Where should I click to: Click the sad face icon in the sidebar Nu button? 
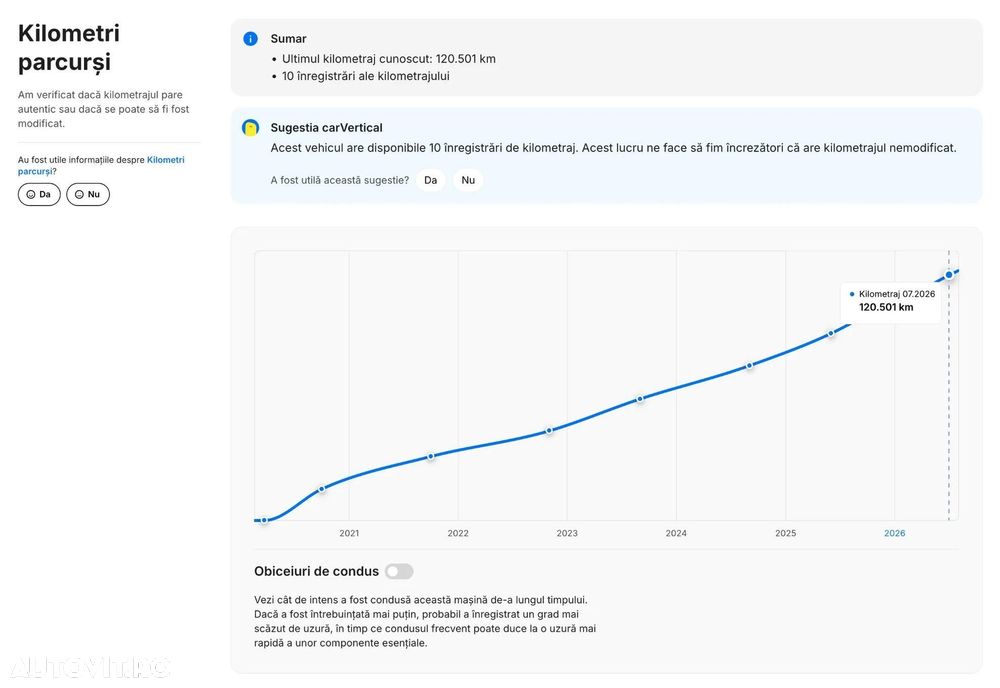79,194
